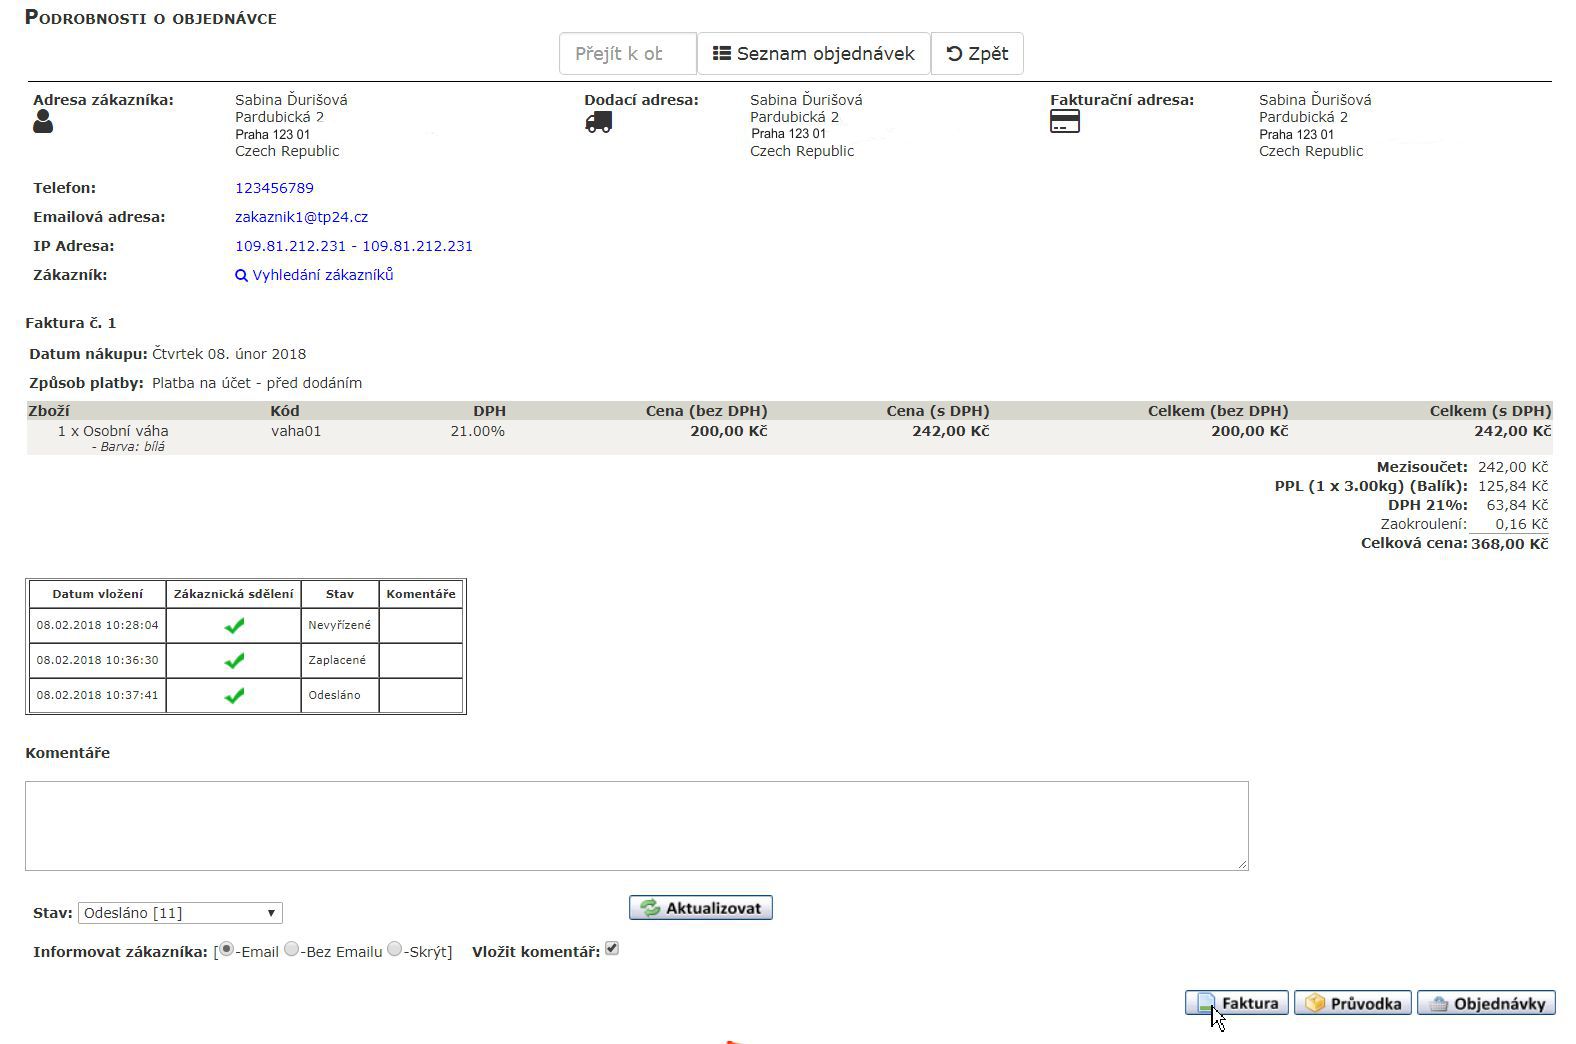Open the Stav status dropdown

click(x=180, y=913)
